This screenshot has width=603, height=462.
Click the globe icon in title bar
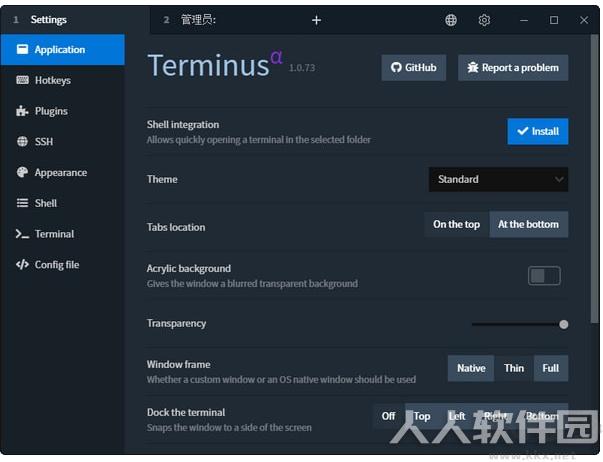pyautogui.click(x=451, y=20)
